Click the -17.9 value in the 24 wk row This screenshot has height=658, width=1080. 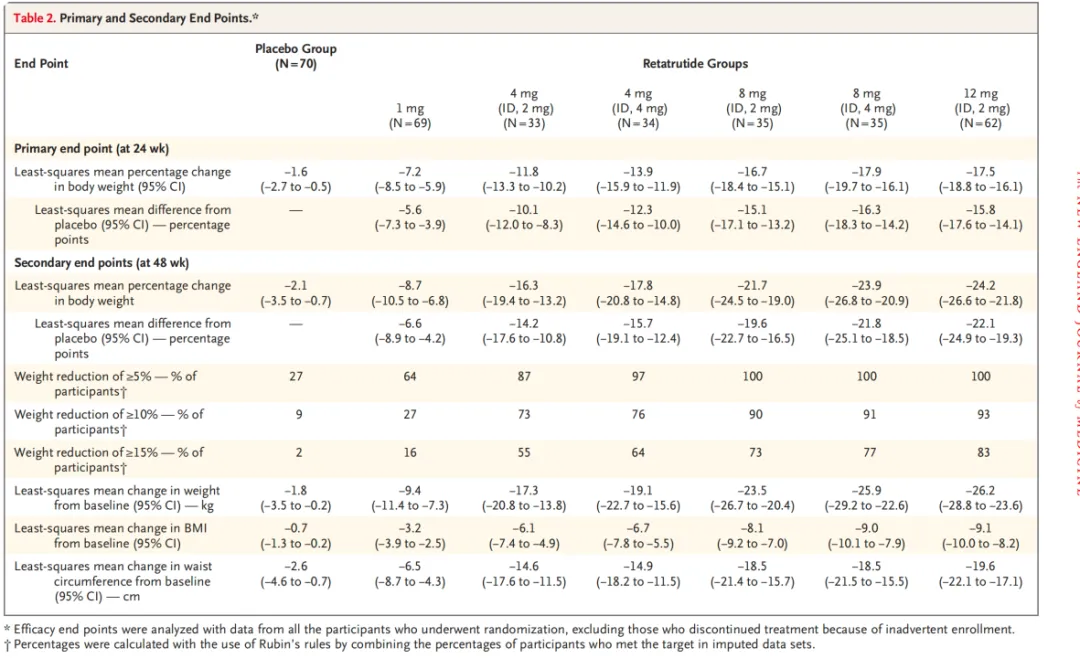pos(867,172)
